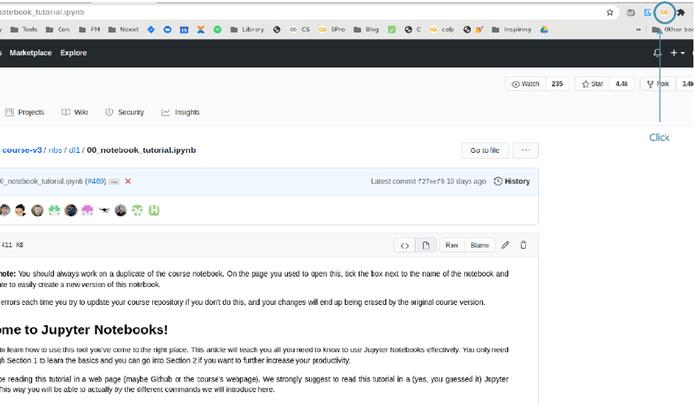Open the Nexxt bookmarks folder

click(124, 30)
